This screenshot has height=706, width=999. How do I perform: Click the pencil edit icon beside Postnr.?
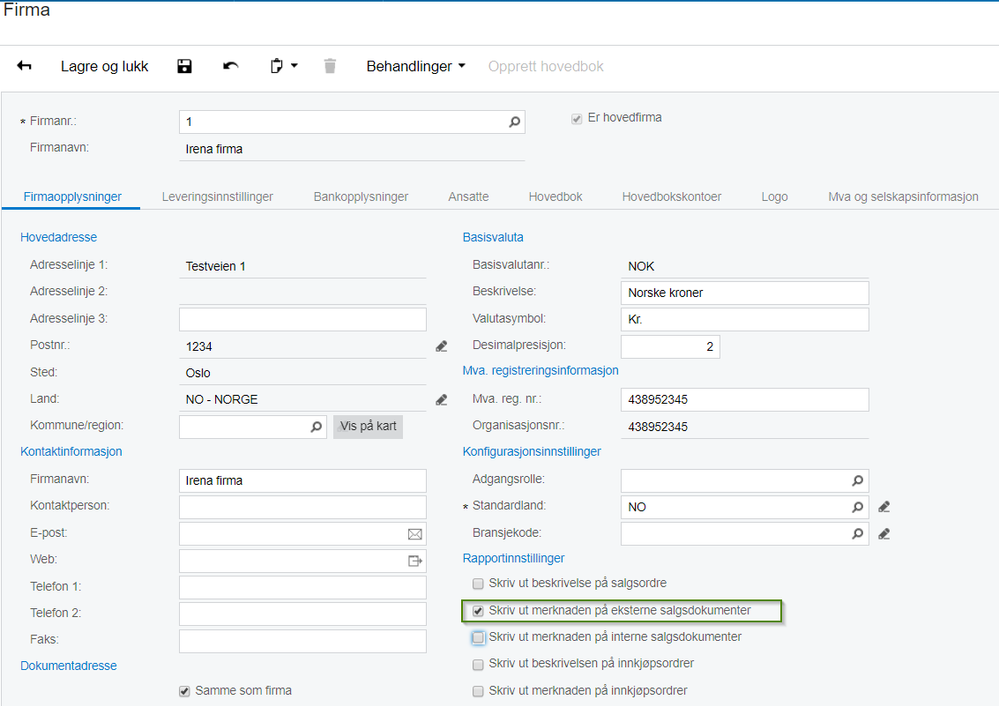point(442,346)
